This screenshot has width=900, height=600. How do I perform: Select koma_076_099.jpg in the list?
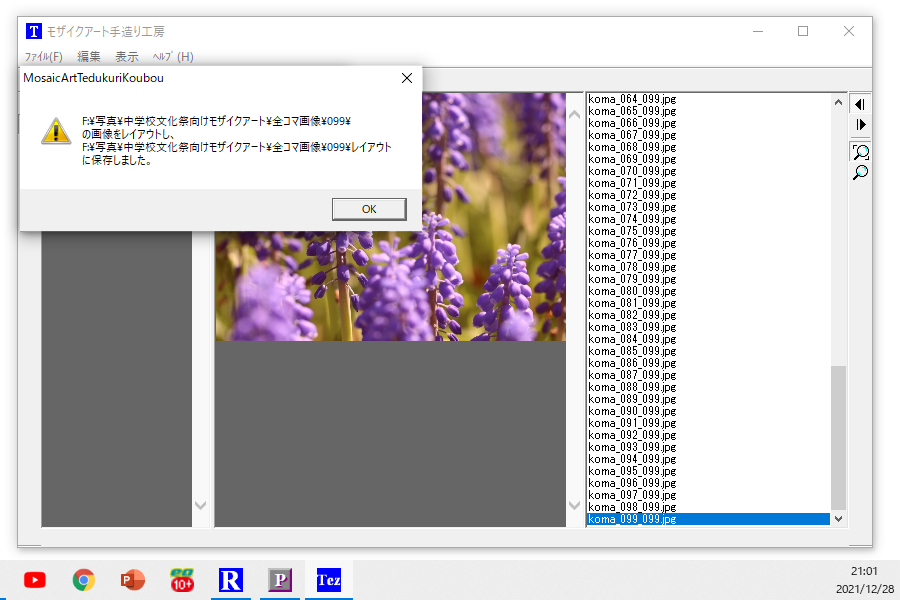tap(708, 243)
